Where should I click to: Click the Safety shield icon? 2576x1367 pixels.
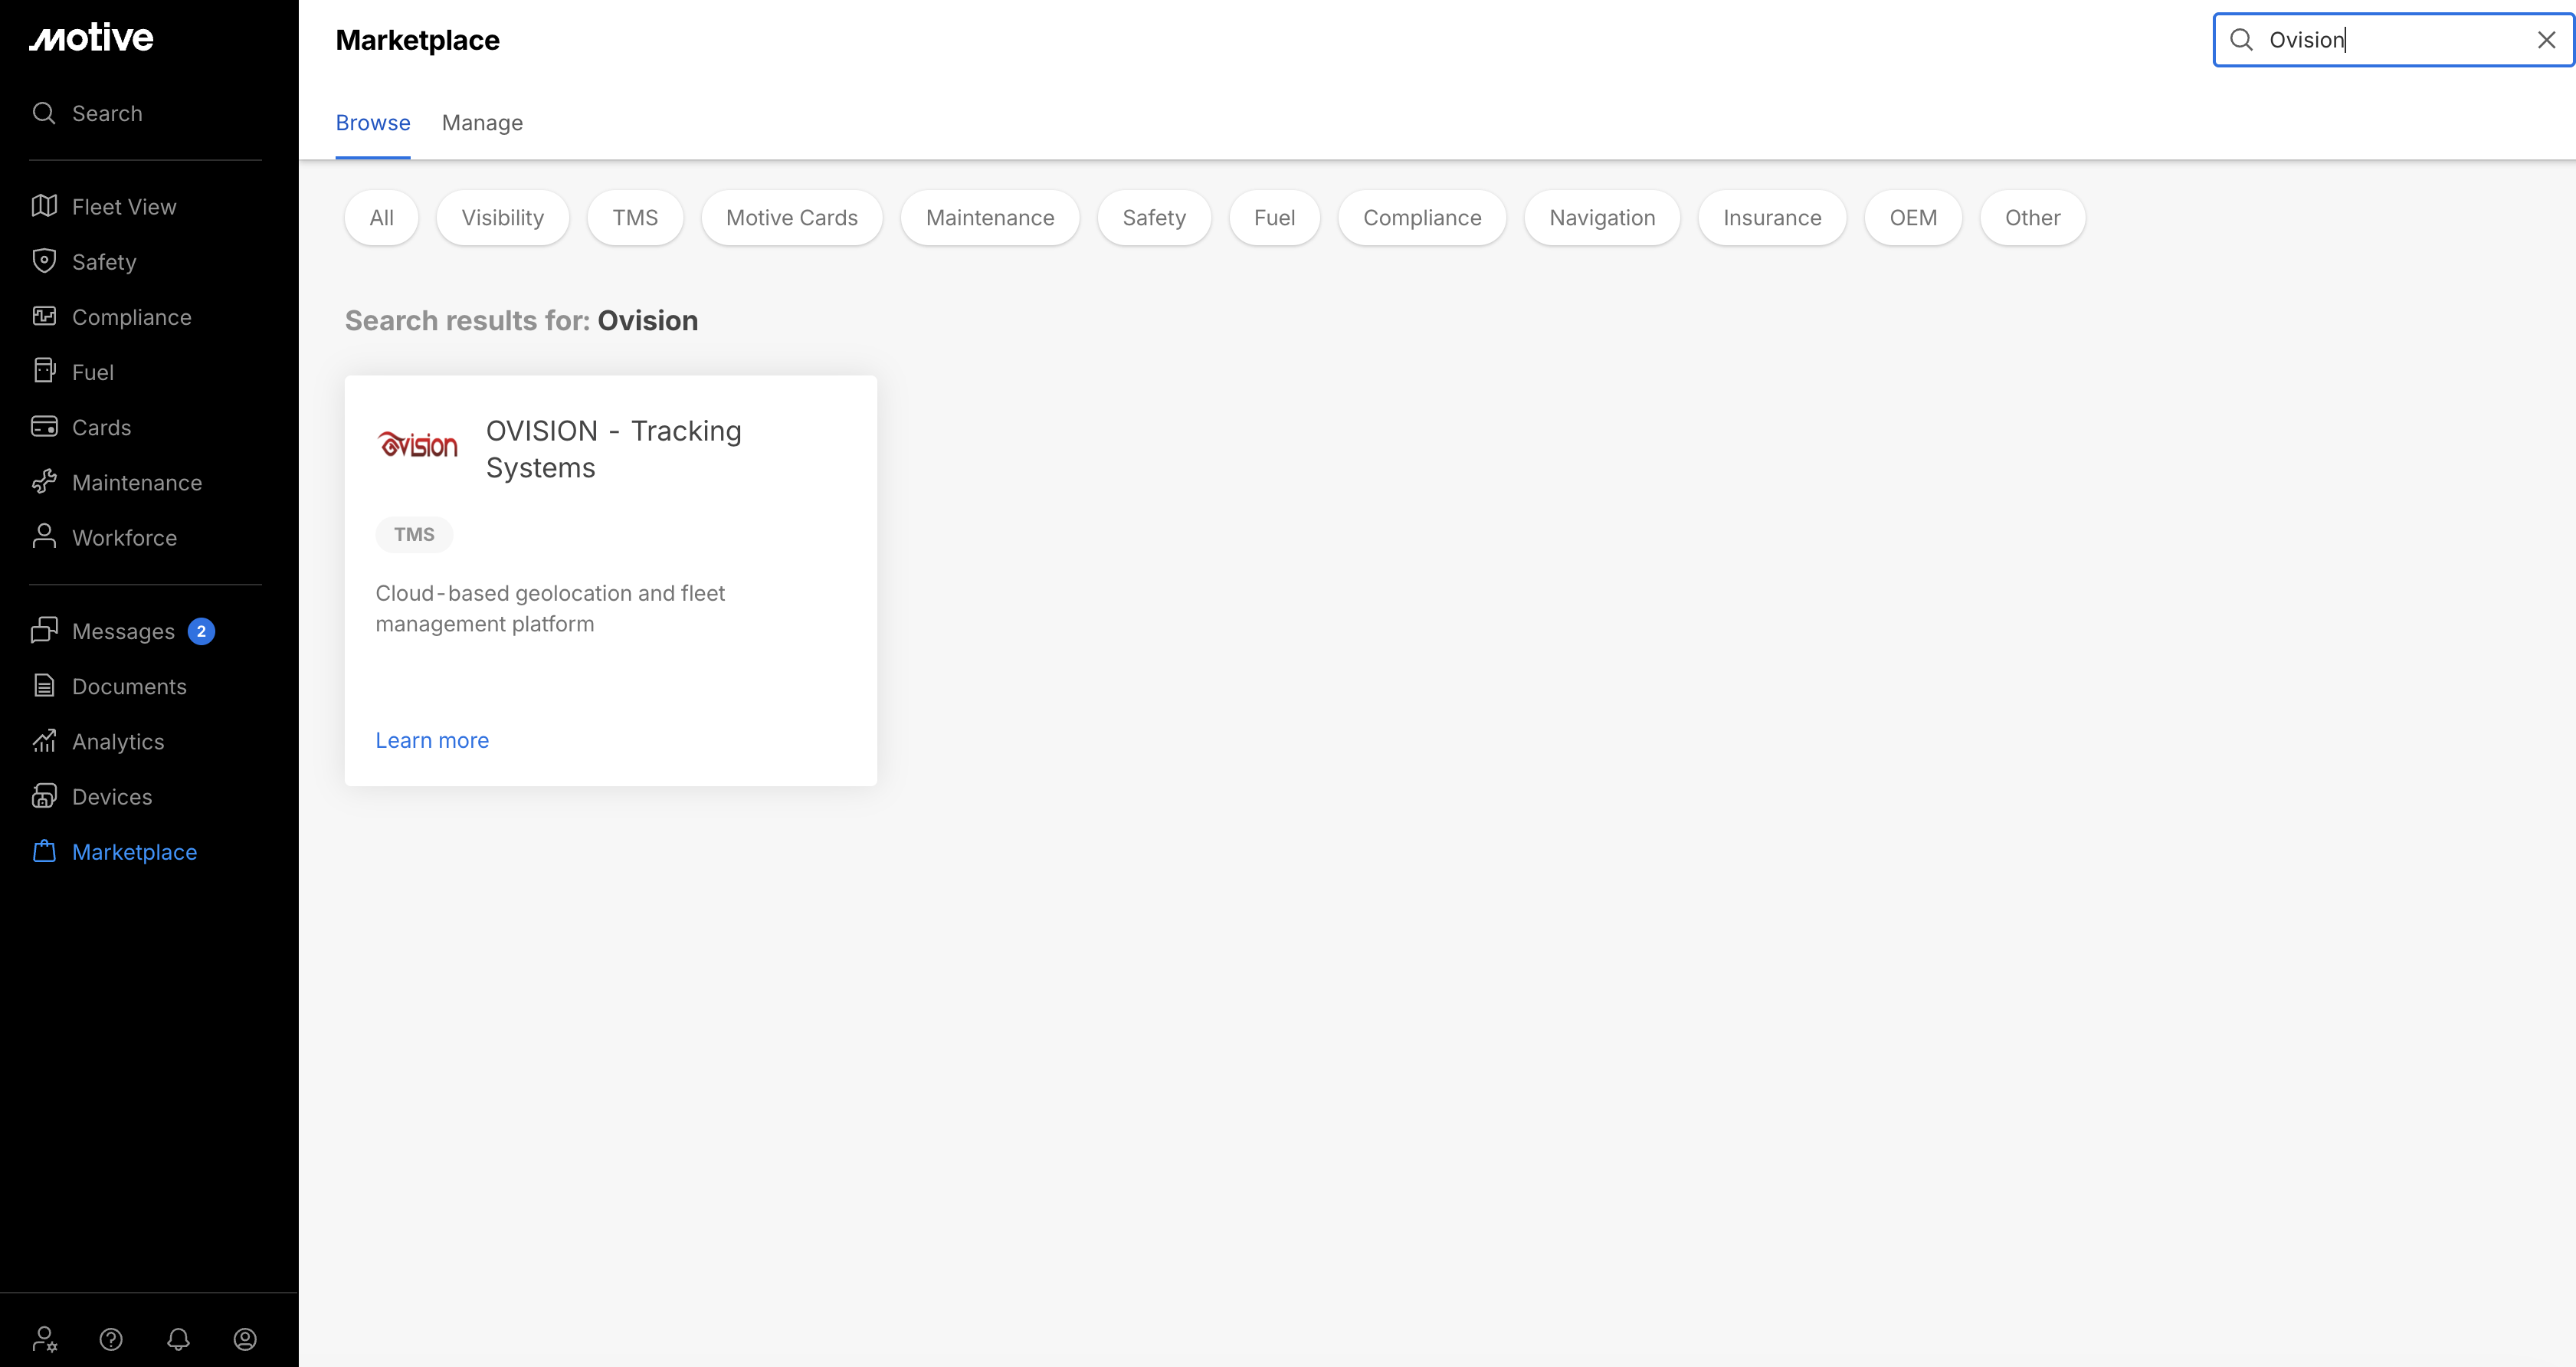tap(44, 261)
